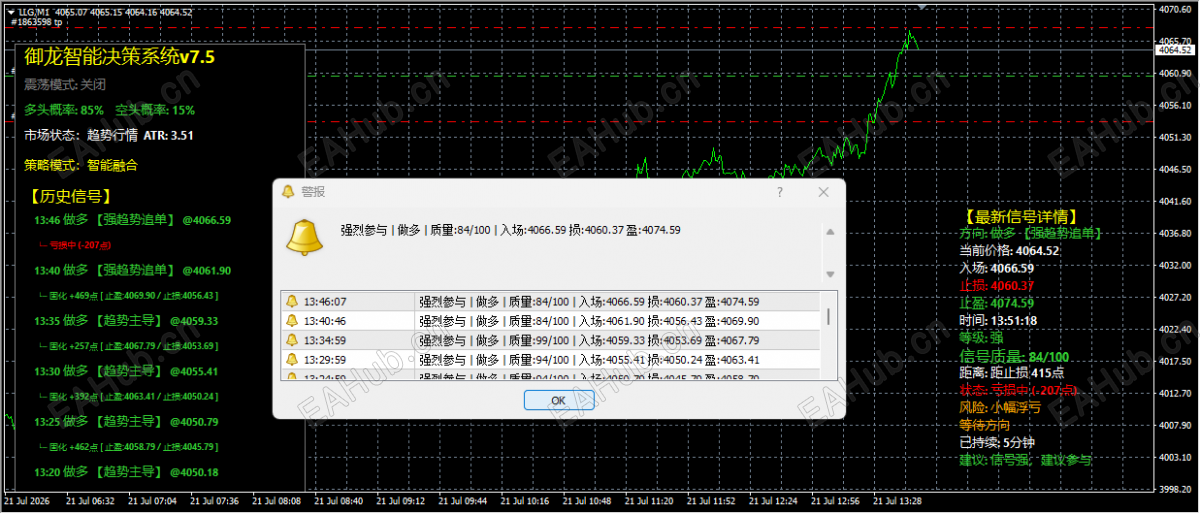Click the 震荡模式: 关闭 line
Viewport: 1200px width, 514px height.
65,85
